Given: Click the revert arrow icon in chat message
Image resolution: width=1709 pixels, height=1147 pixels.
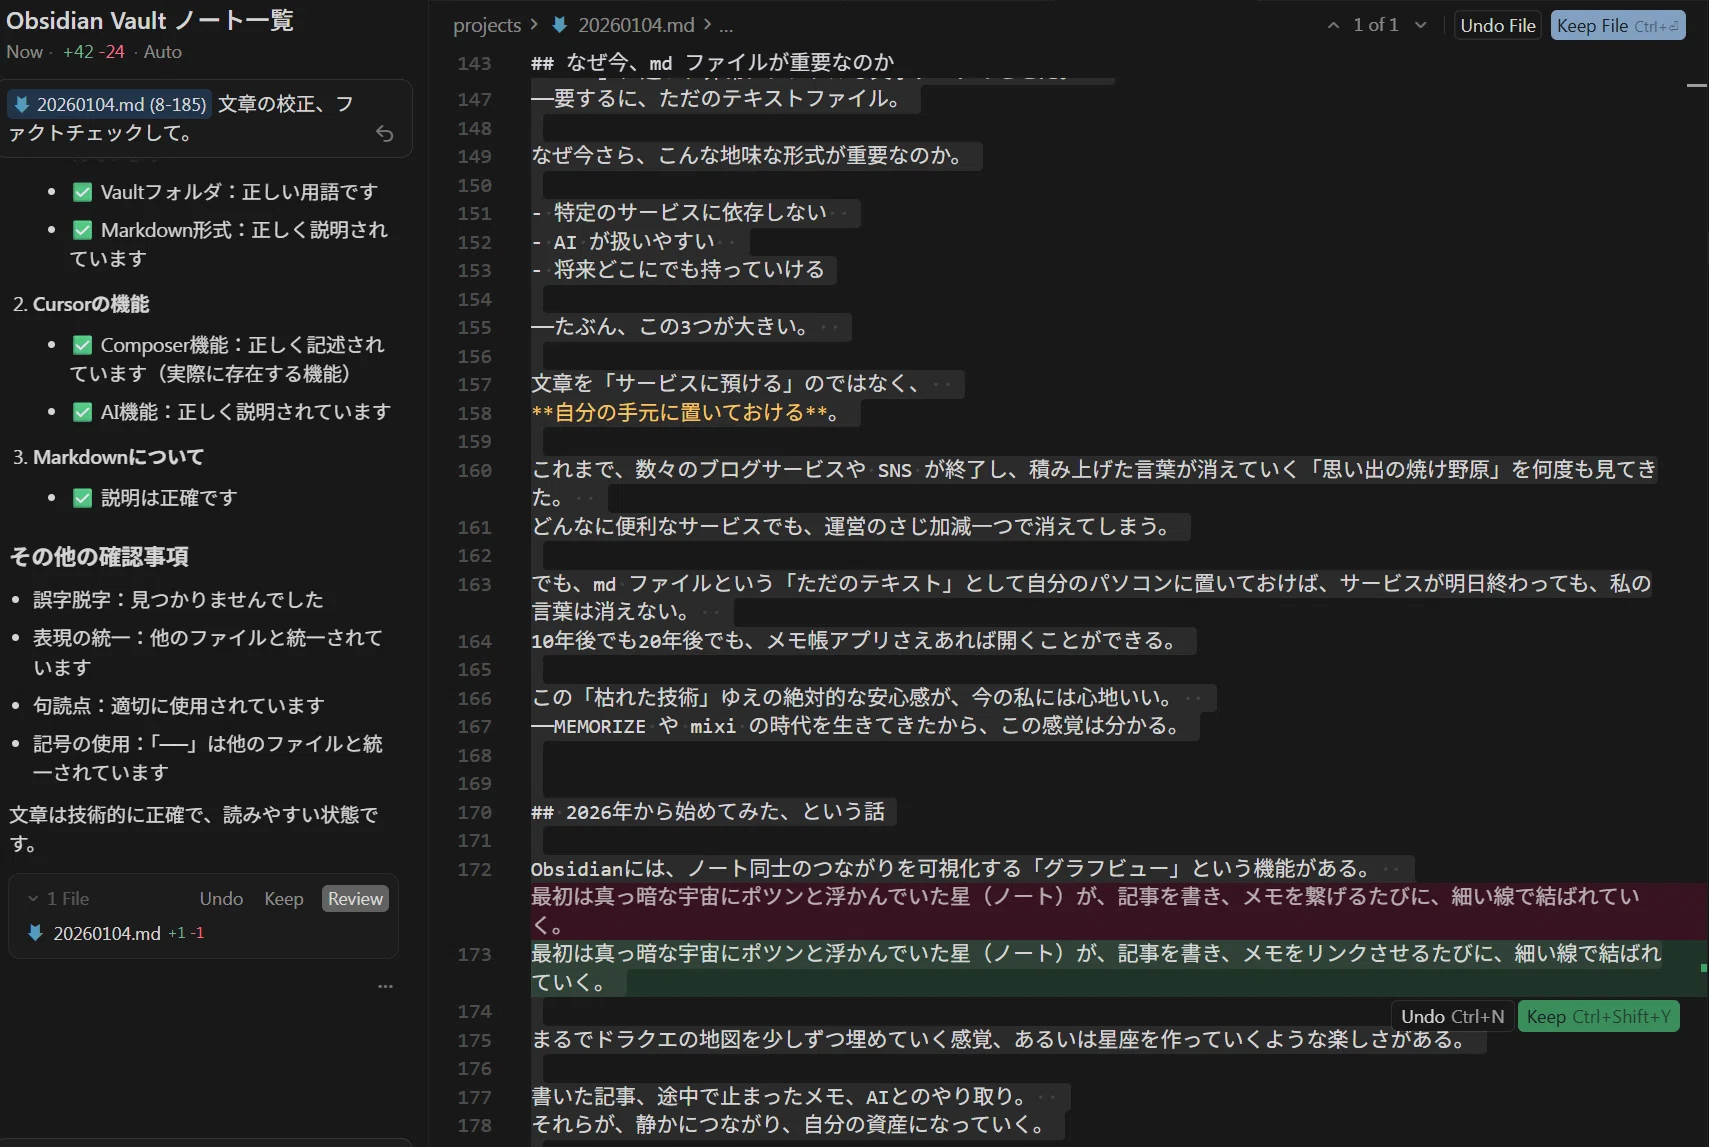Looking at the screenshot, I should click(385, 134).
